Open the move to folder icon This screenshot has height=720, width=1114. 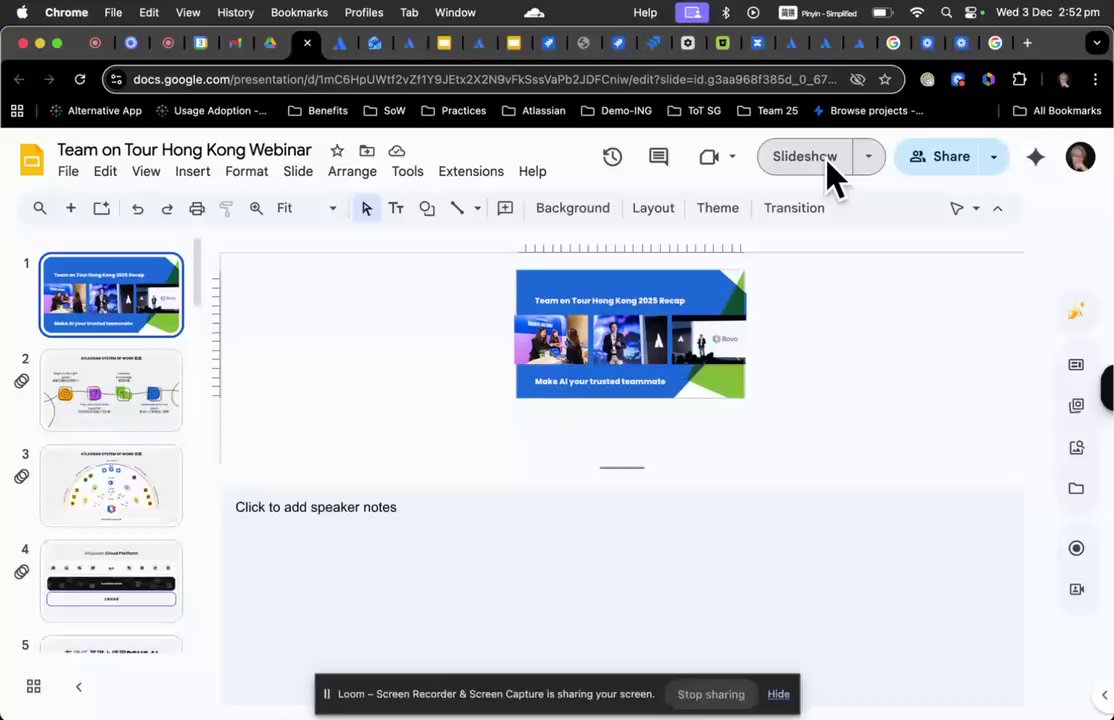[x=367, y=151]
